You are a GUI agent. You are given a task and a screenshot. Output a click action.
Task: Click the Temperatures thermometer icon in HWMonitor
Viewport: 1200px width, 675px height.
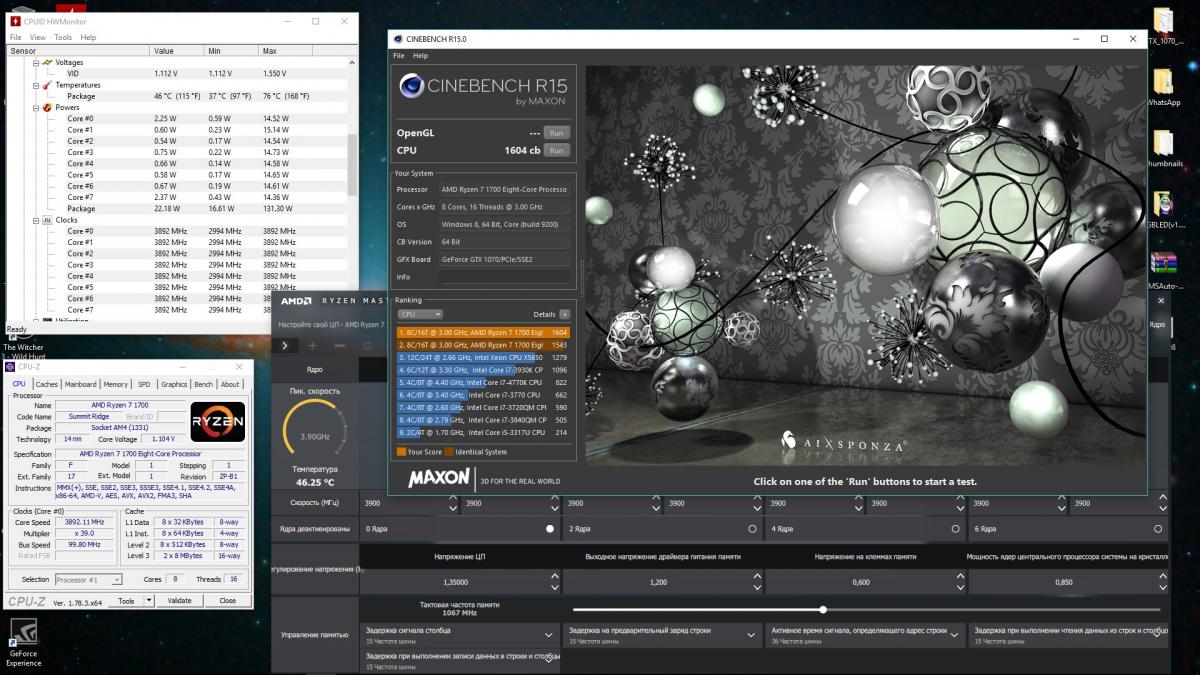point(47,85)
